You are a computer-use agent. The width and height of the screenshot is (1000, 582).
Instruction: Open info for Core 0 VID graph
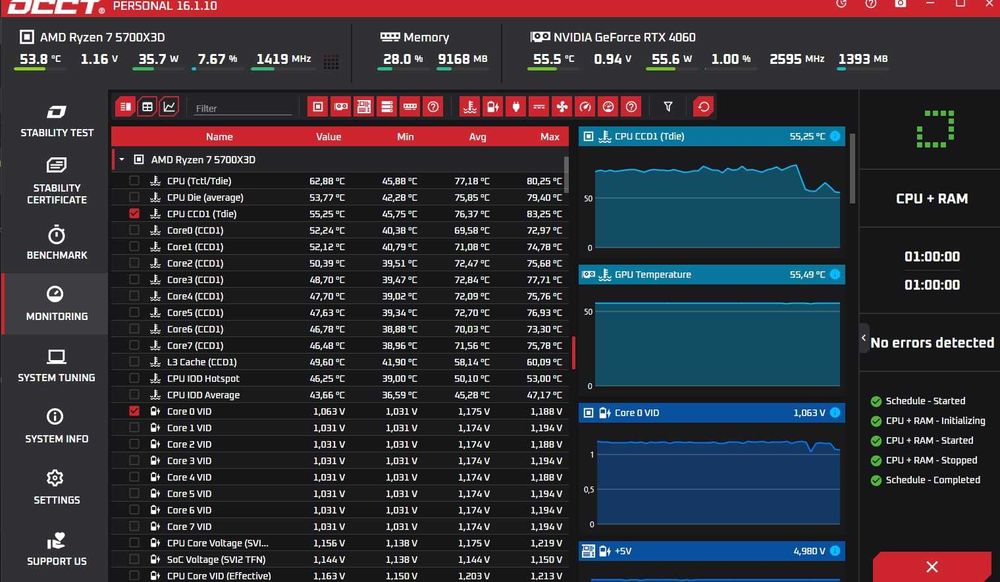835,412
